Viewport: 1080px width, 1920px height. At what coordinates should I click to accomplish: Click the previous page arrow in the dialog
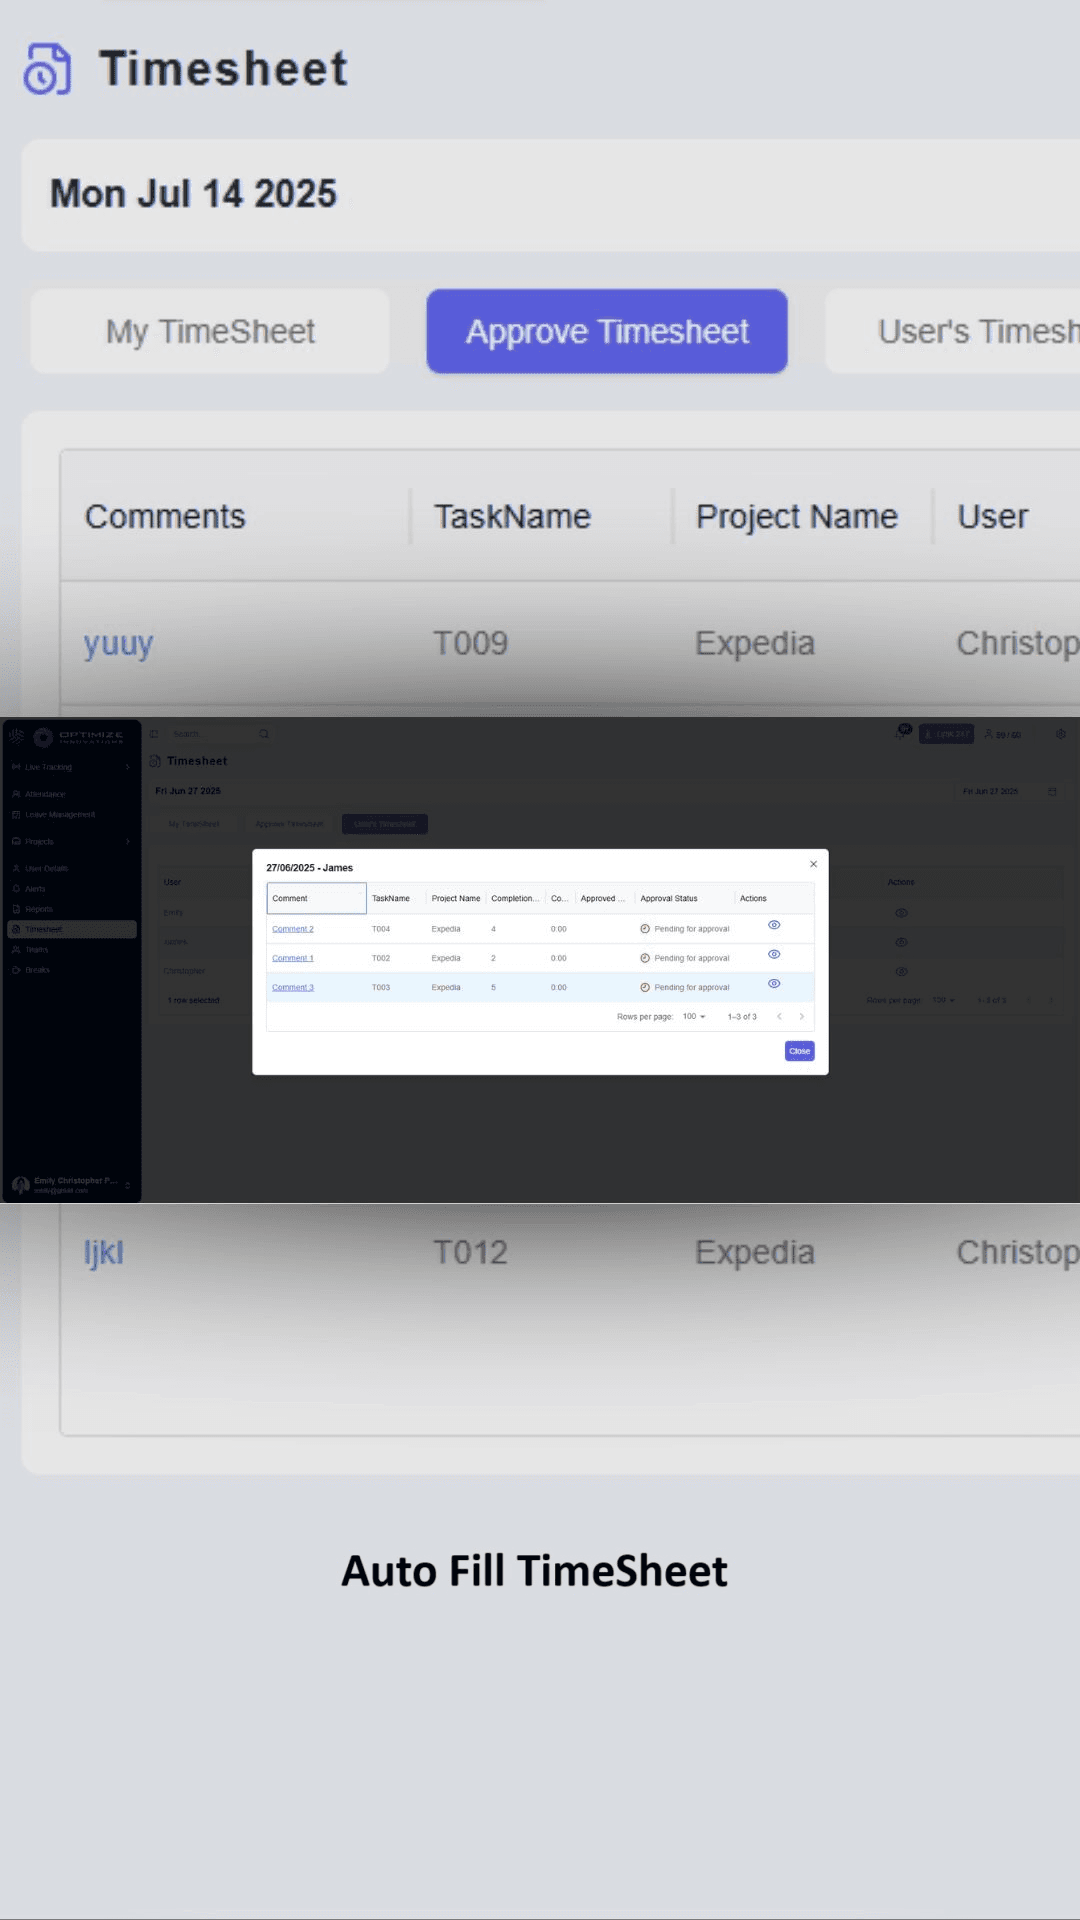[x=779, y=1016]
